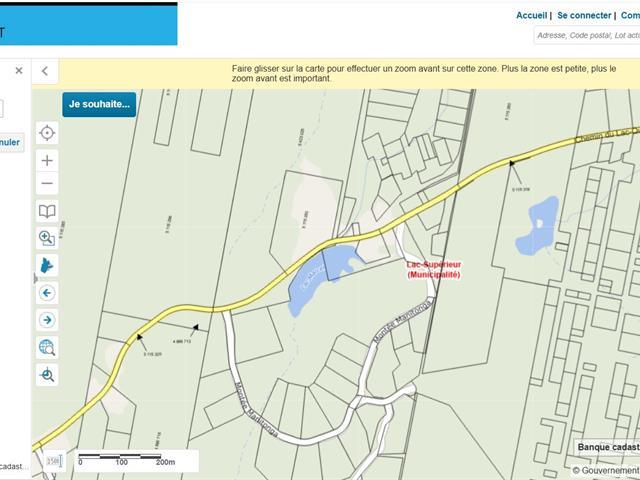The height and width of the screenshot is (480, 640).
Task: Click the address search input field
Action: tap(587, 35)
